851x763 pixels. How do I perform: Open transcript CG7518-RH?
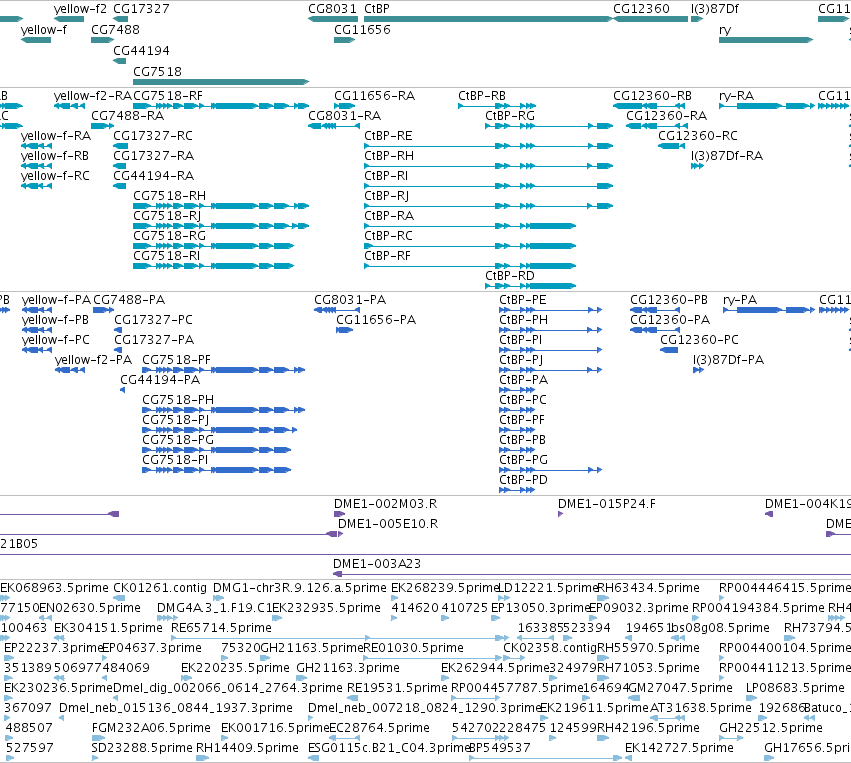(x=169, y=196)
